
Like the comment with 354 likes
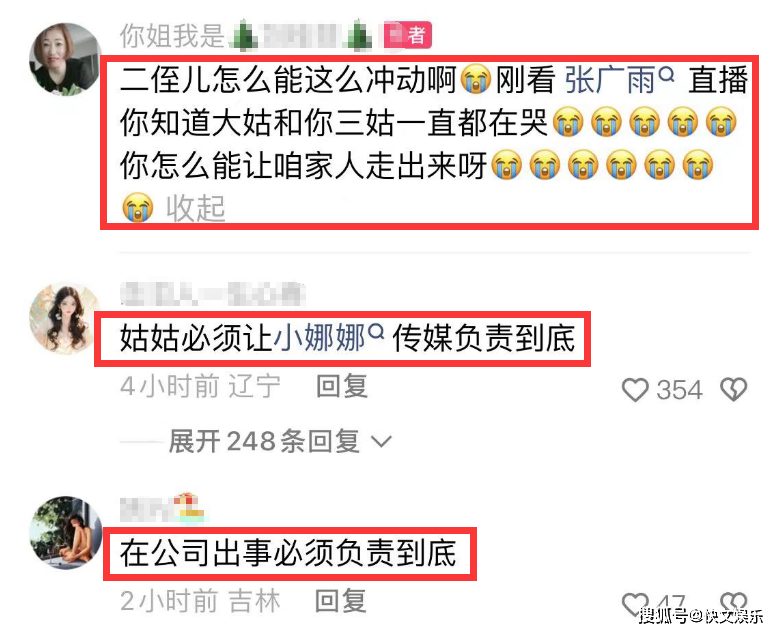click(635, 389)
